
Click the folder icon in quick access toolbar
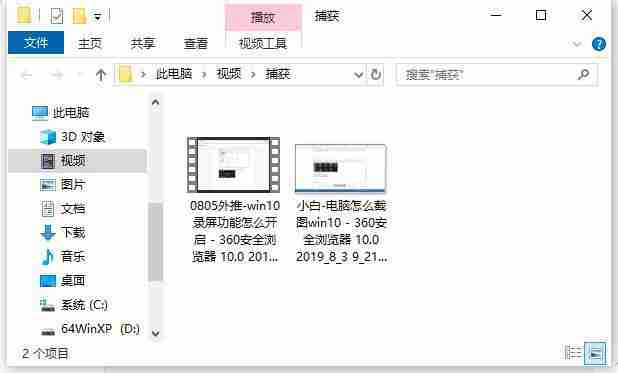point(24,15)
